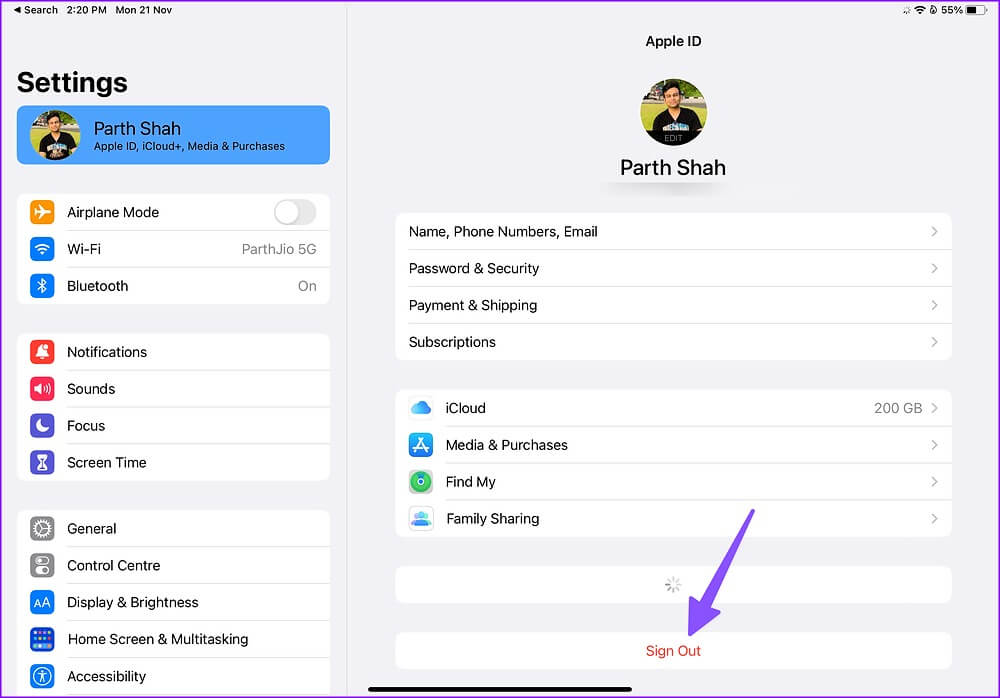Tap the ParthJio 5G network name

click(x=279, y=249)
